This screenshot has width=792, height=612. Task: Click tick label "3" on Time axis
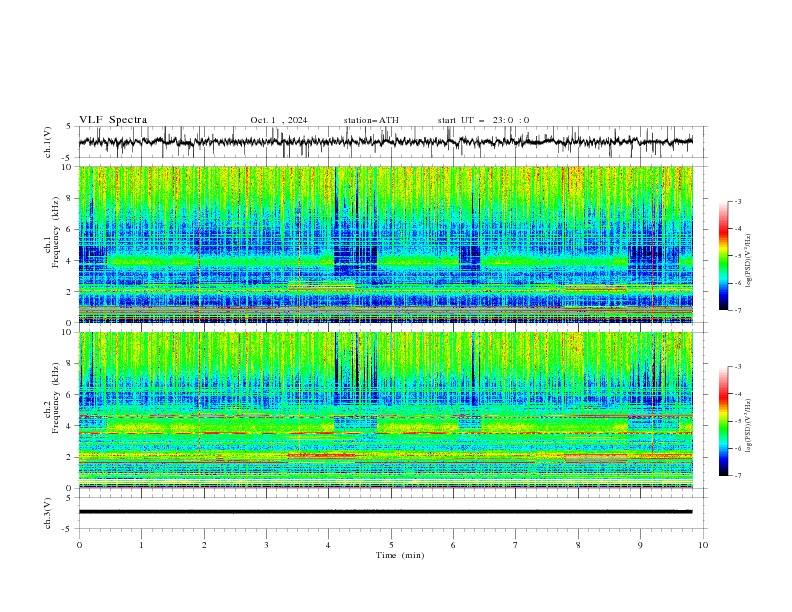(266, 545)
